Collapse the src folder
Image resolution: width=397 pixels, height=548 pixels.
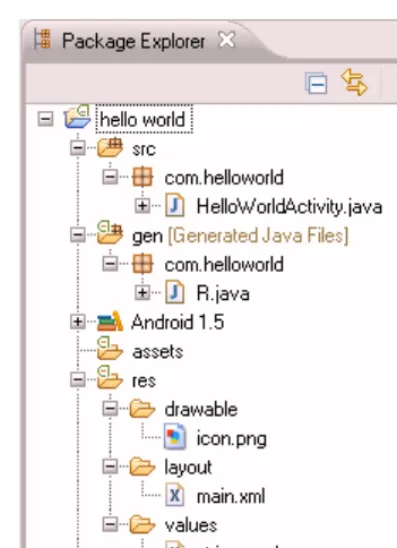[78, 148]
